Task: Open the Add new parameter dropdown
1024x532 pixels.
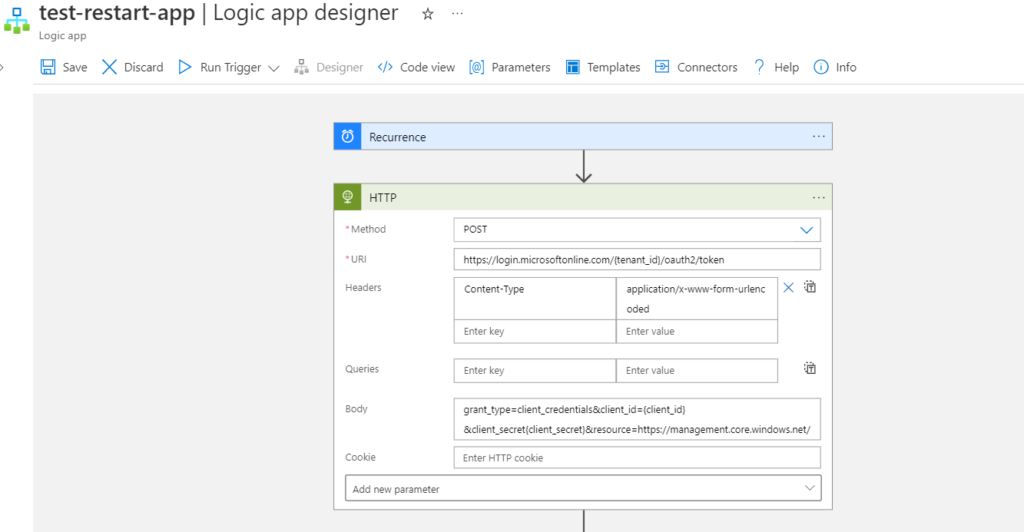Action: (583, 488)
